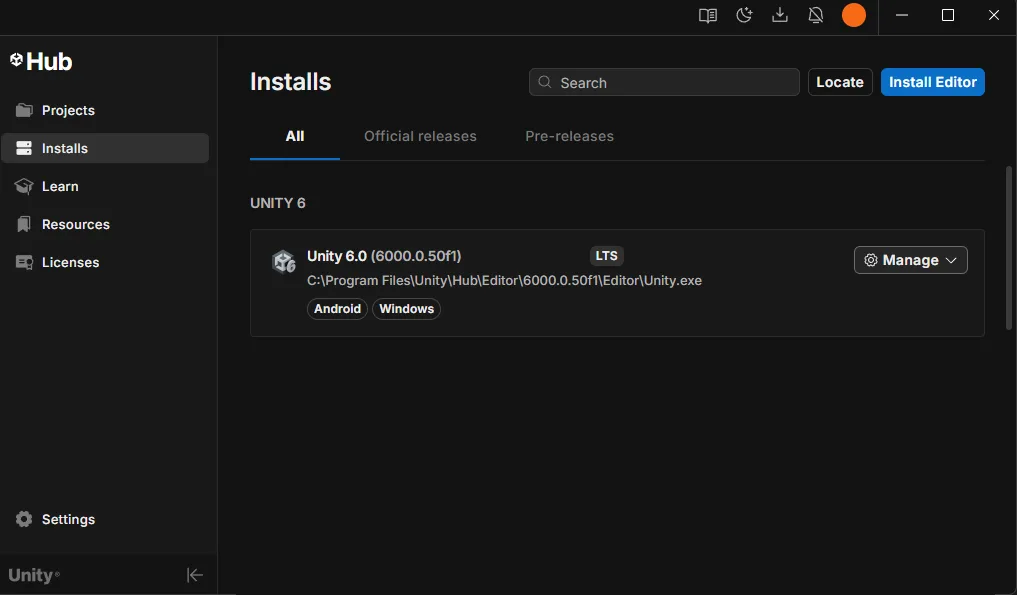Screen dimensions: 1017x595
Task: Switch to the Pre-releases tab
Action: (x=569, y=136)
